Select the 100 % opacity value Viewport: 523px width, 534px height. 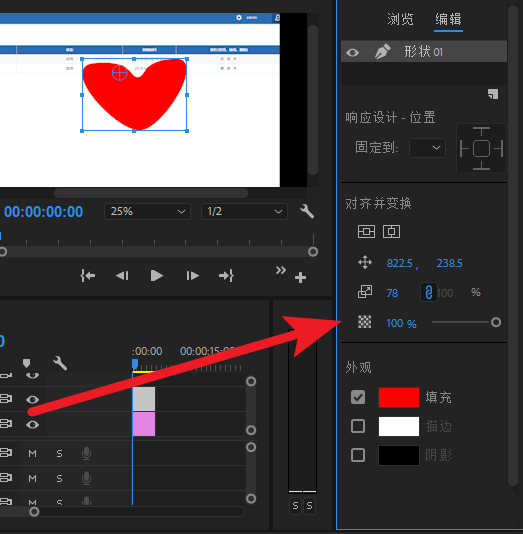coord(401,323)
